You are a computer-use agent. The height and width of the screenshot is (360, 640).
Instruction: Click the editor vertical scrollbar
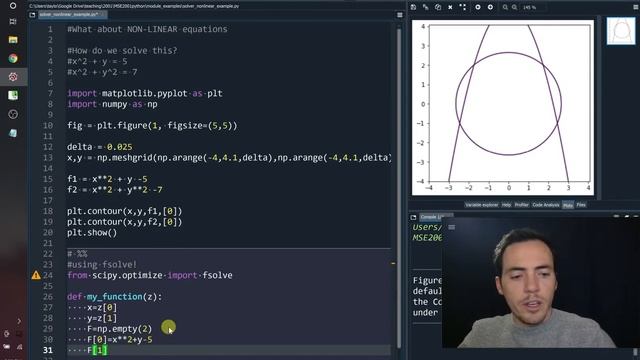tap(399, 188)
